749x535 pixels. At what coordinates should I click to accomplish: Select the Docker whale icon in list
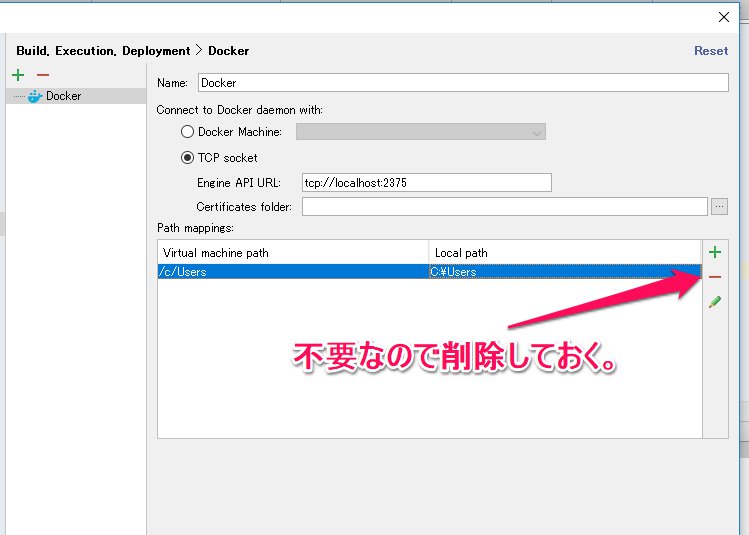(35, 96)
